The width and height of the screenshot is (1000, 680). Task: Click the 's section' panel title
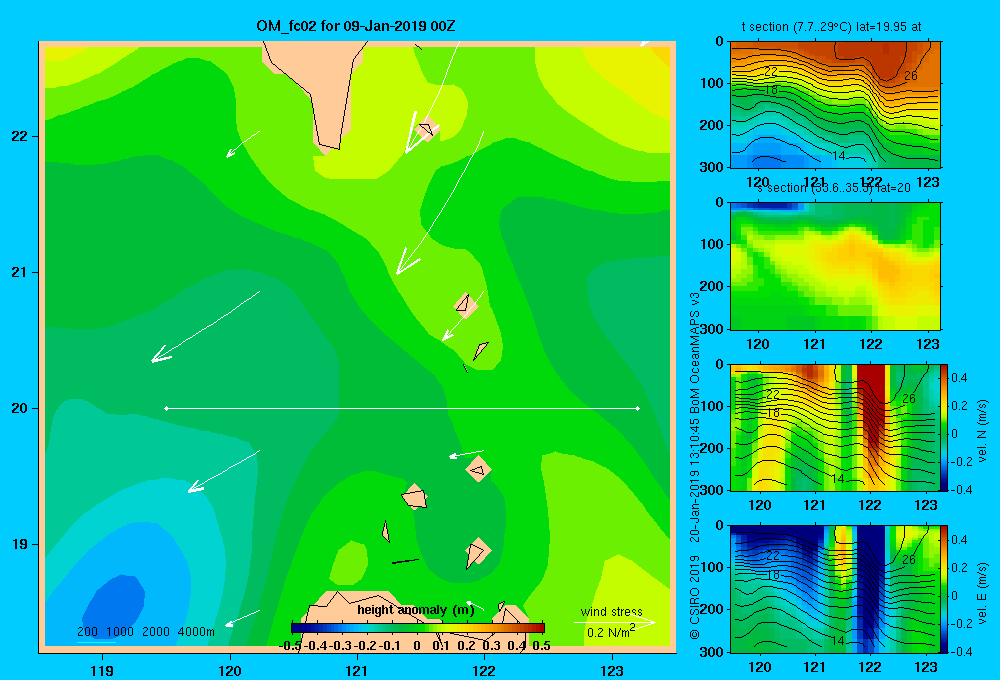[834, 188]
